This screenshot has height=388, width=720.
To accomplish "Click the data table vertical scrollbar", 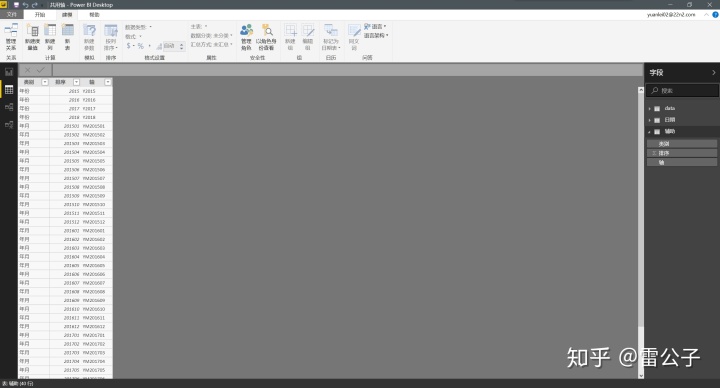I will [x=641, y=211].
